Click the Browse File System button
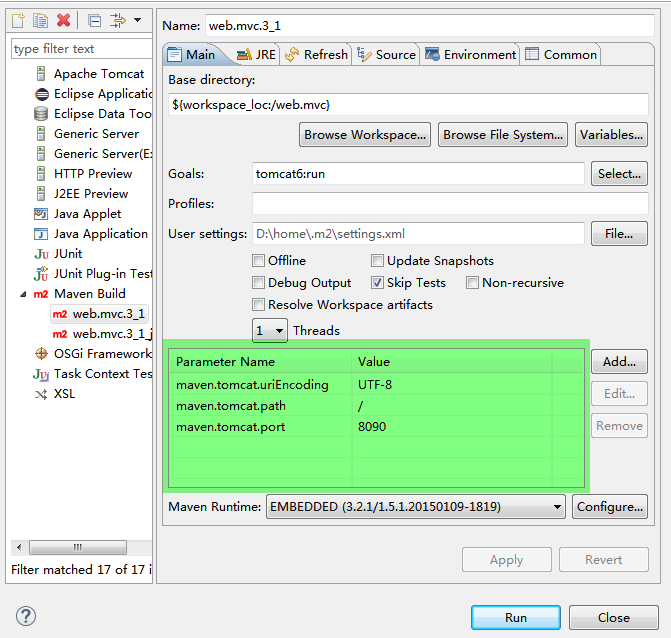The image size is (671, 638). point(503,135)
